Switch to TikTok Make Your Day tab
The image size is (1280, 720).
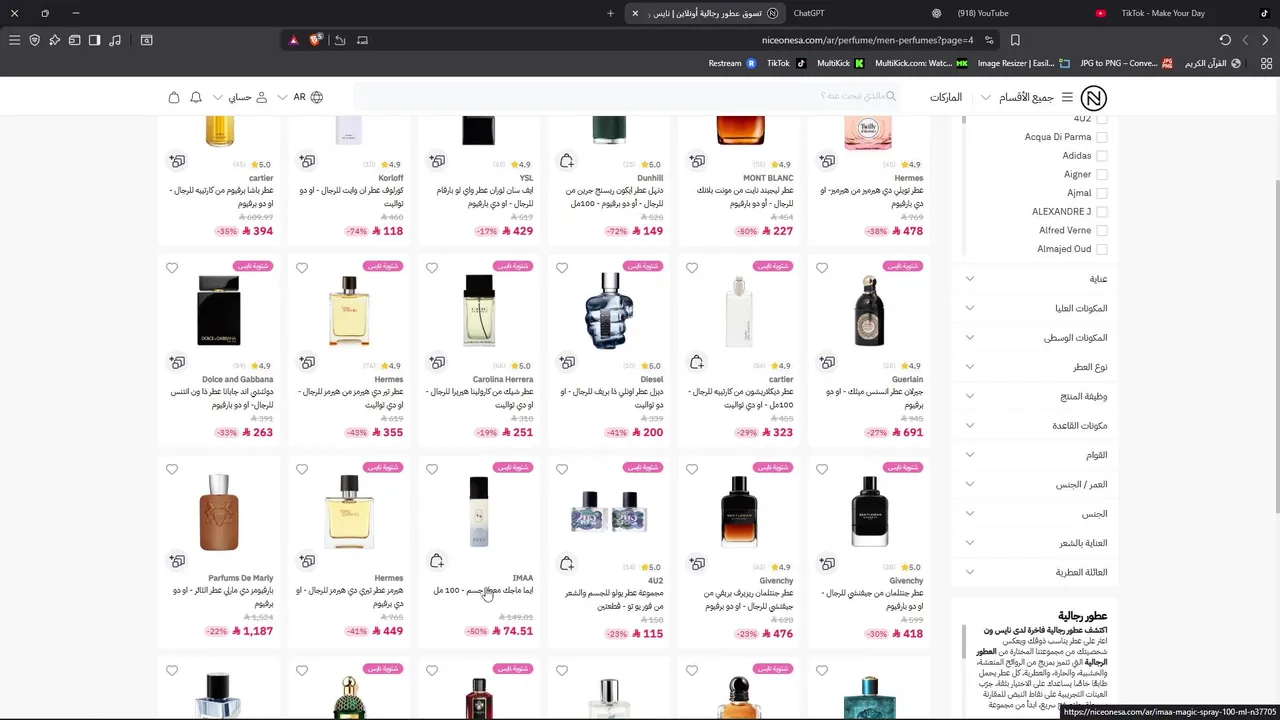[x=1163, y=13]
